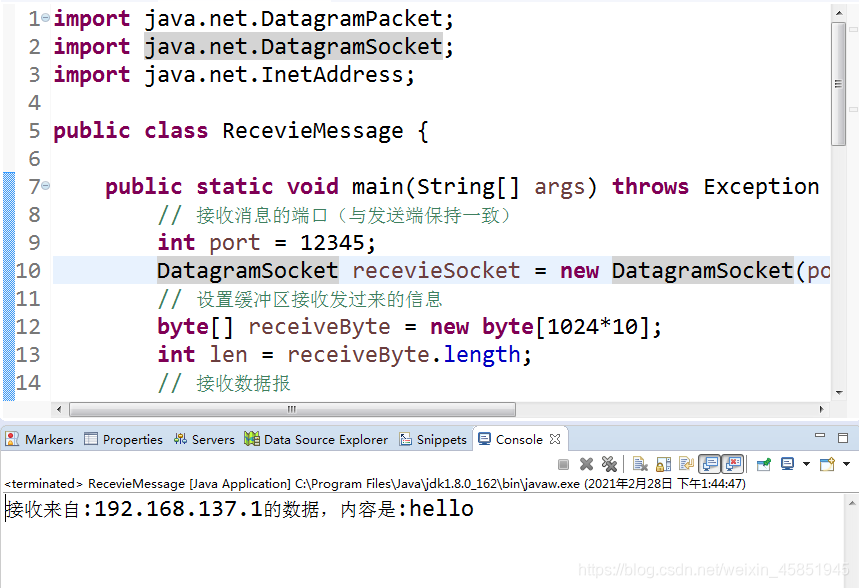Screen dimensions: 859x588
Task: Click 'java.net.DatagramSocket' in the line 2 import
Action: [293, 47]
